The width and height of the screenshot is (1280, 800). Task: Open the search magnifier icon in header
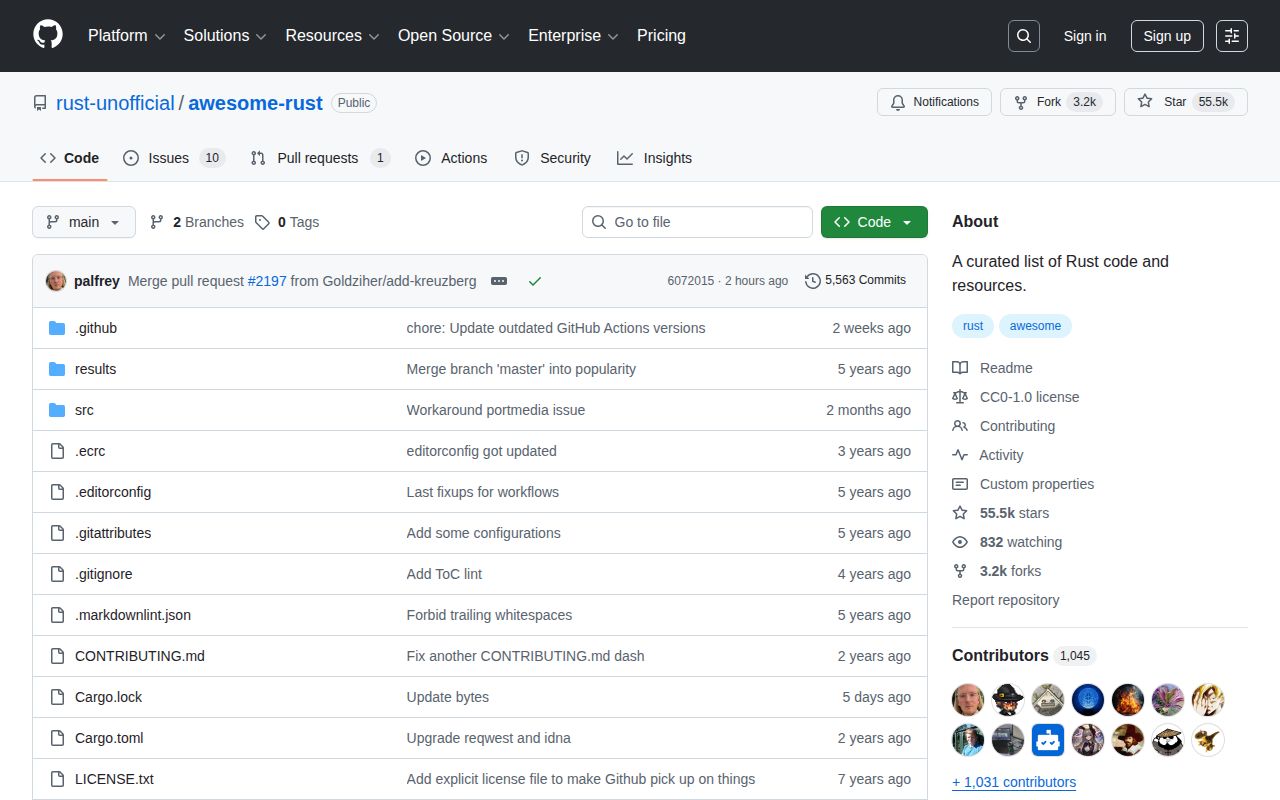1023,36
